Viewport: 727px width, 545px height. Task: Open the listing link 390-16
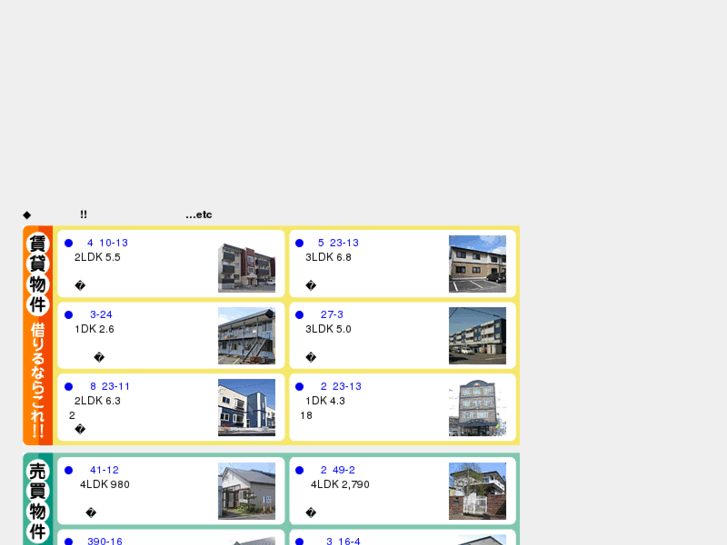tap(105, 541)
